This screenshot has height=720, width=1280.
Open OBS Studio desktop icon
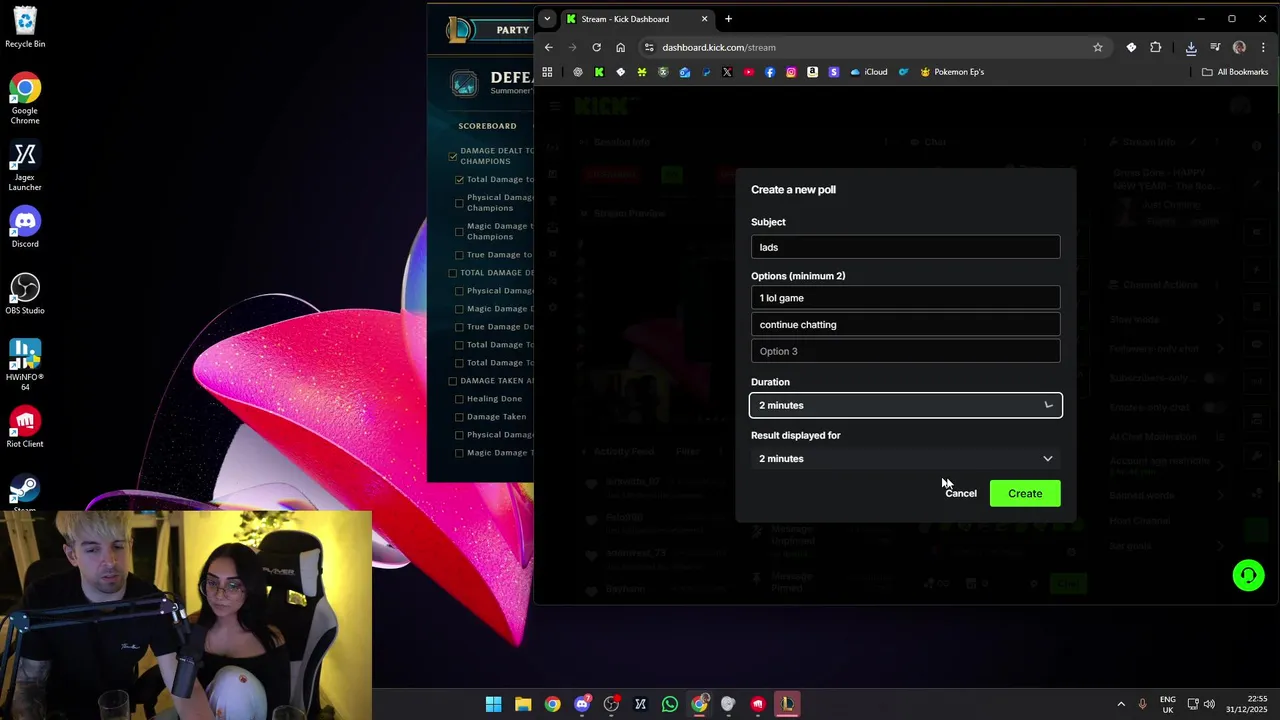(x=25, y=295)
